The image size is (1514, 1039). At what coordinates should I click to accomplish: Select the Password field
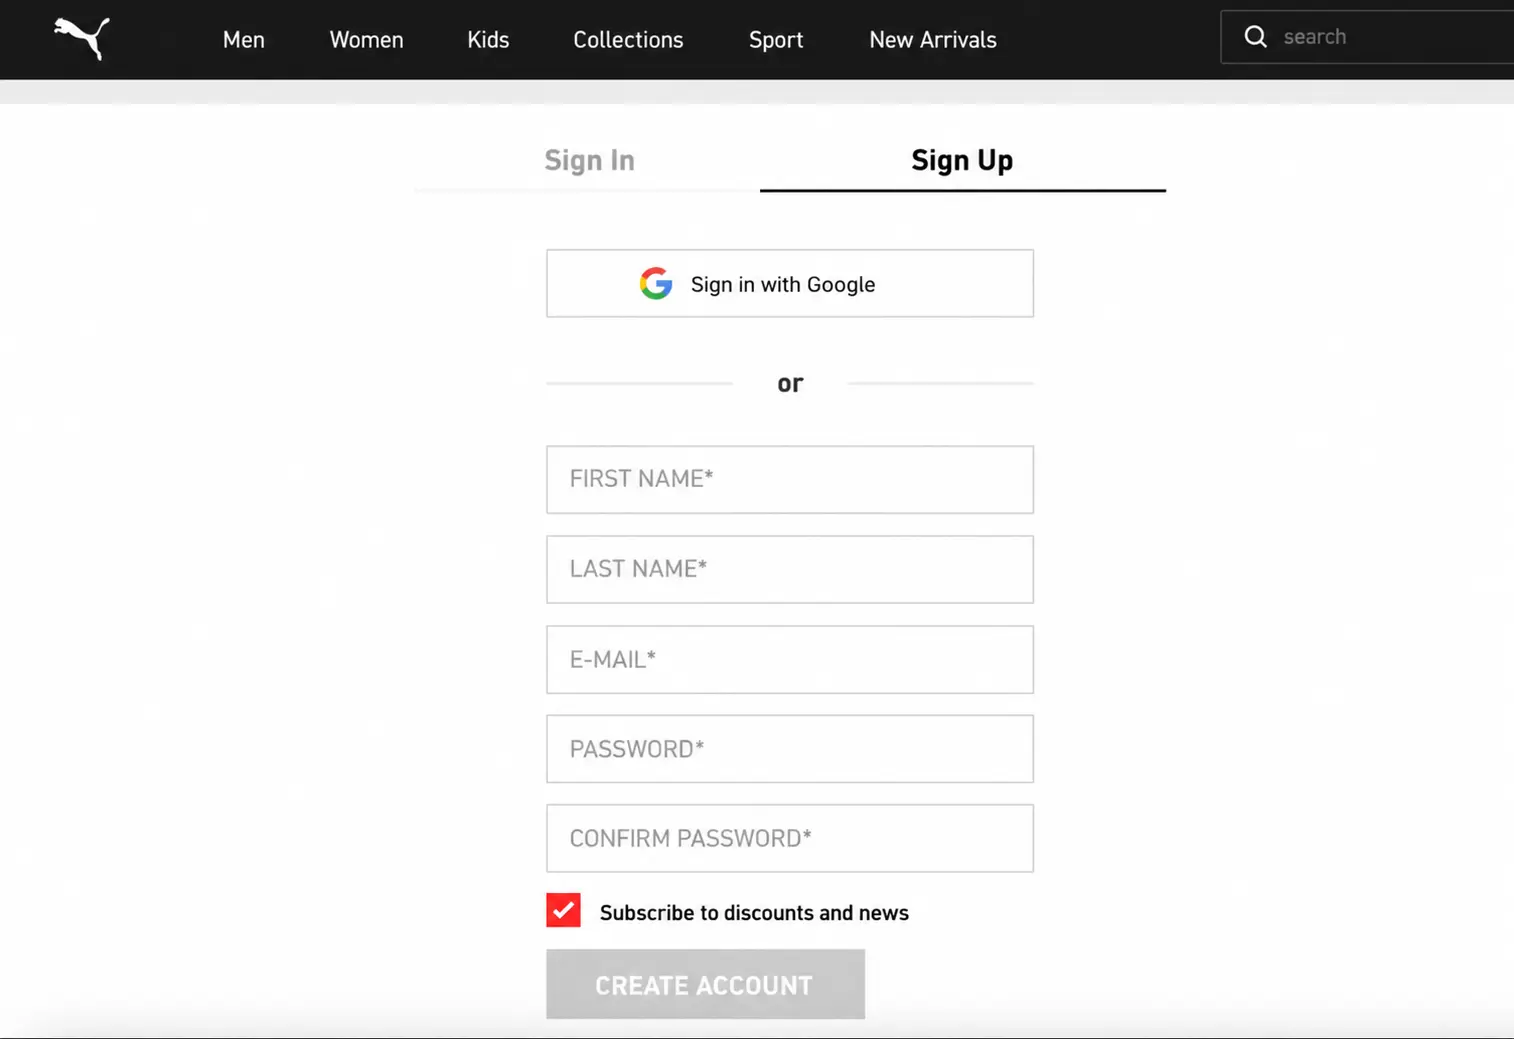coord(790,749)
